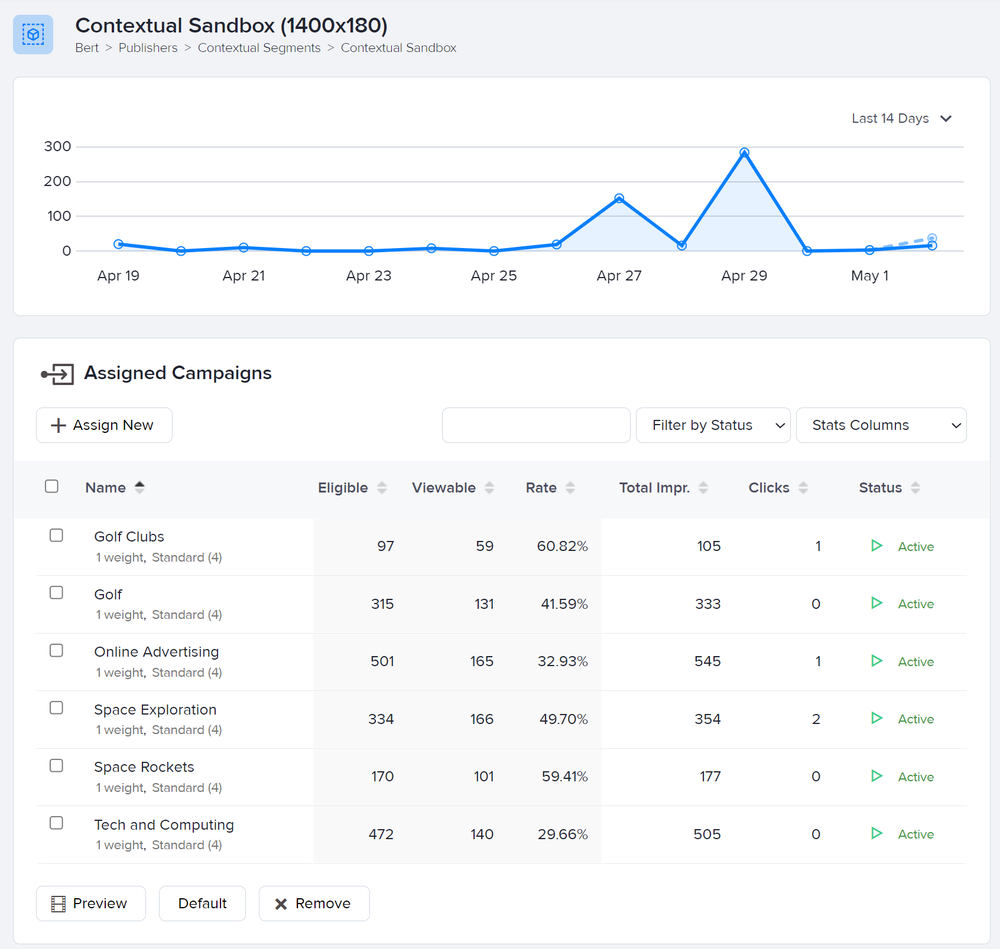The width and height of the screenshot is (1000, 949).
Task: Open the Golf campaign name
Action: point(108,594)
